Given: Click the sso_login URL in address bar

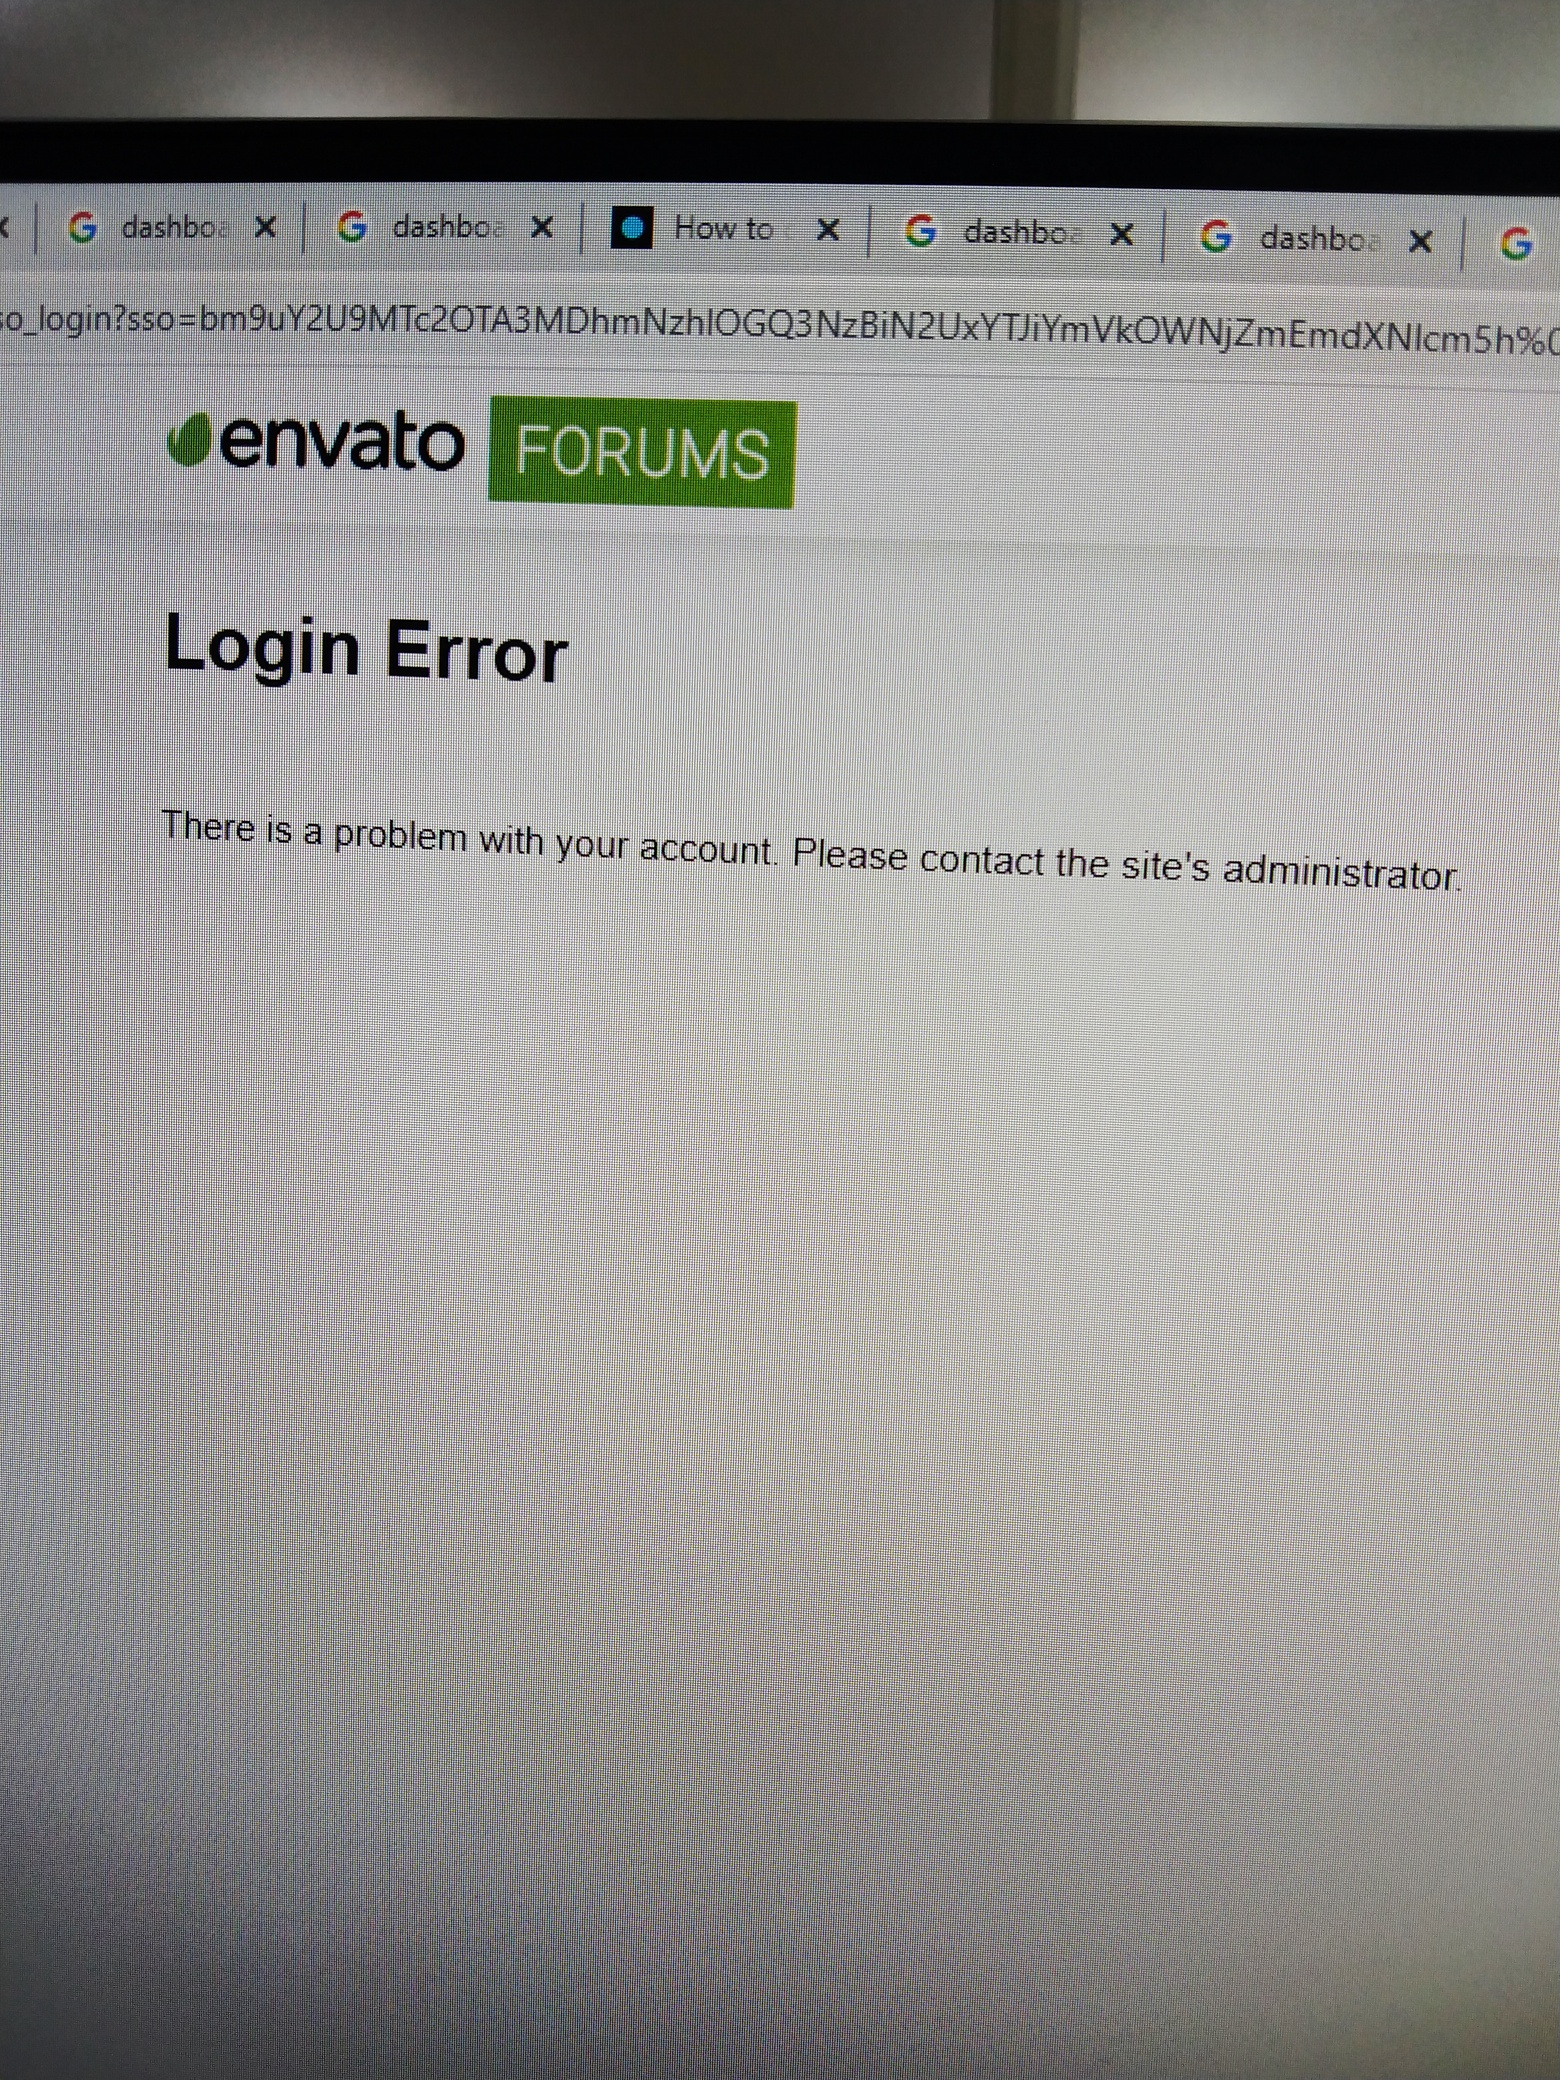Looking at the screenshot, I should [780, 327].
